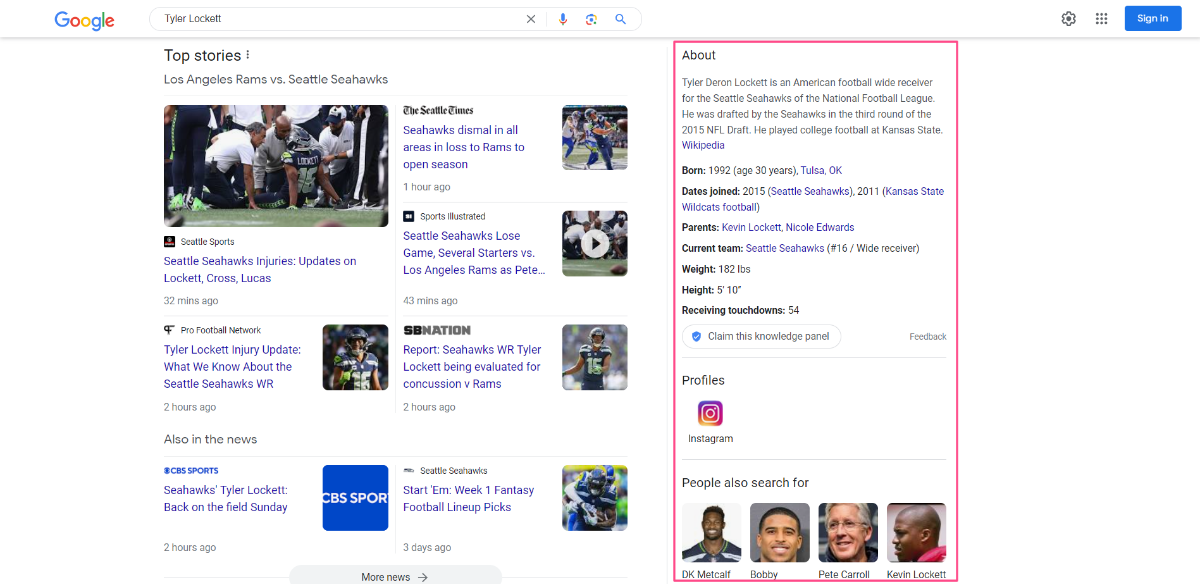Viewport: 1200px width, 584px height.
Task: Open 'Seattle Seahawks Lose Game, Several Starters' article
Action: pyautogui.click(x=474, y=253)
